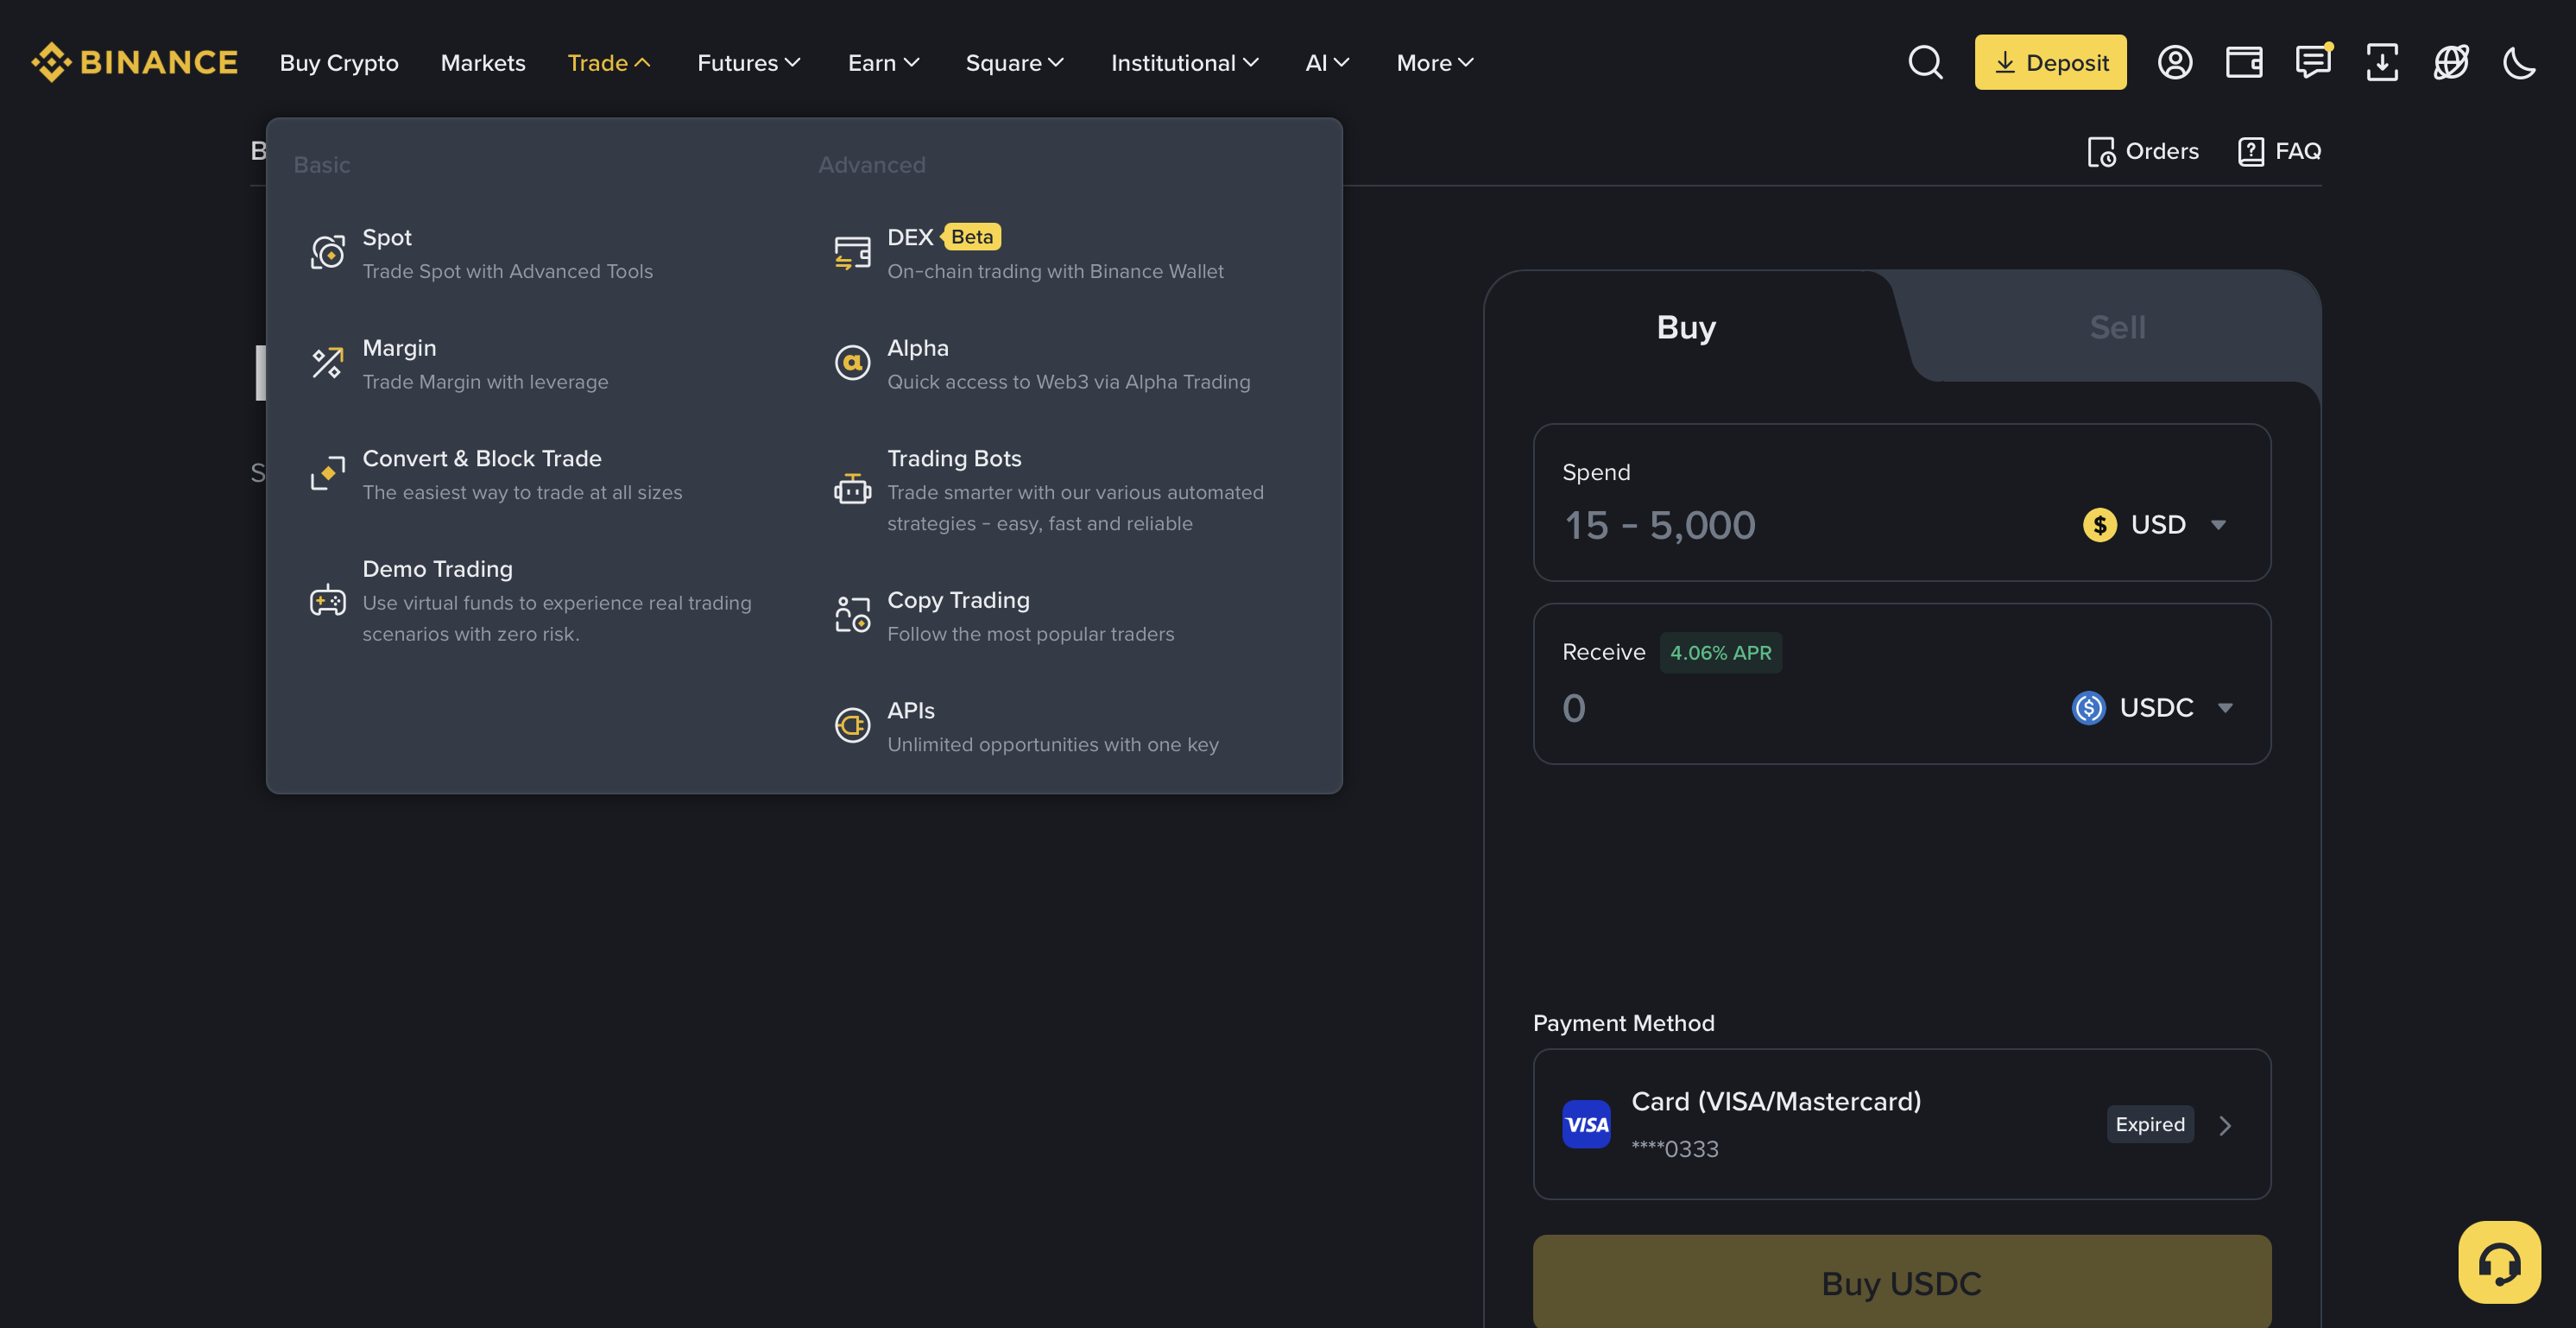The width and height of the screenshot is (2576, 1328).
Task: Expand the Institutional dropdown
Action: click(1185, 62)
